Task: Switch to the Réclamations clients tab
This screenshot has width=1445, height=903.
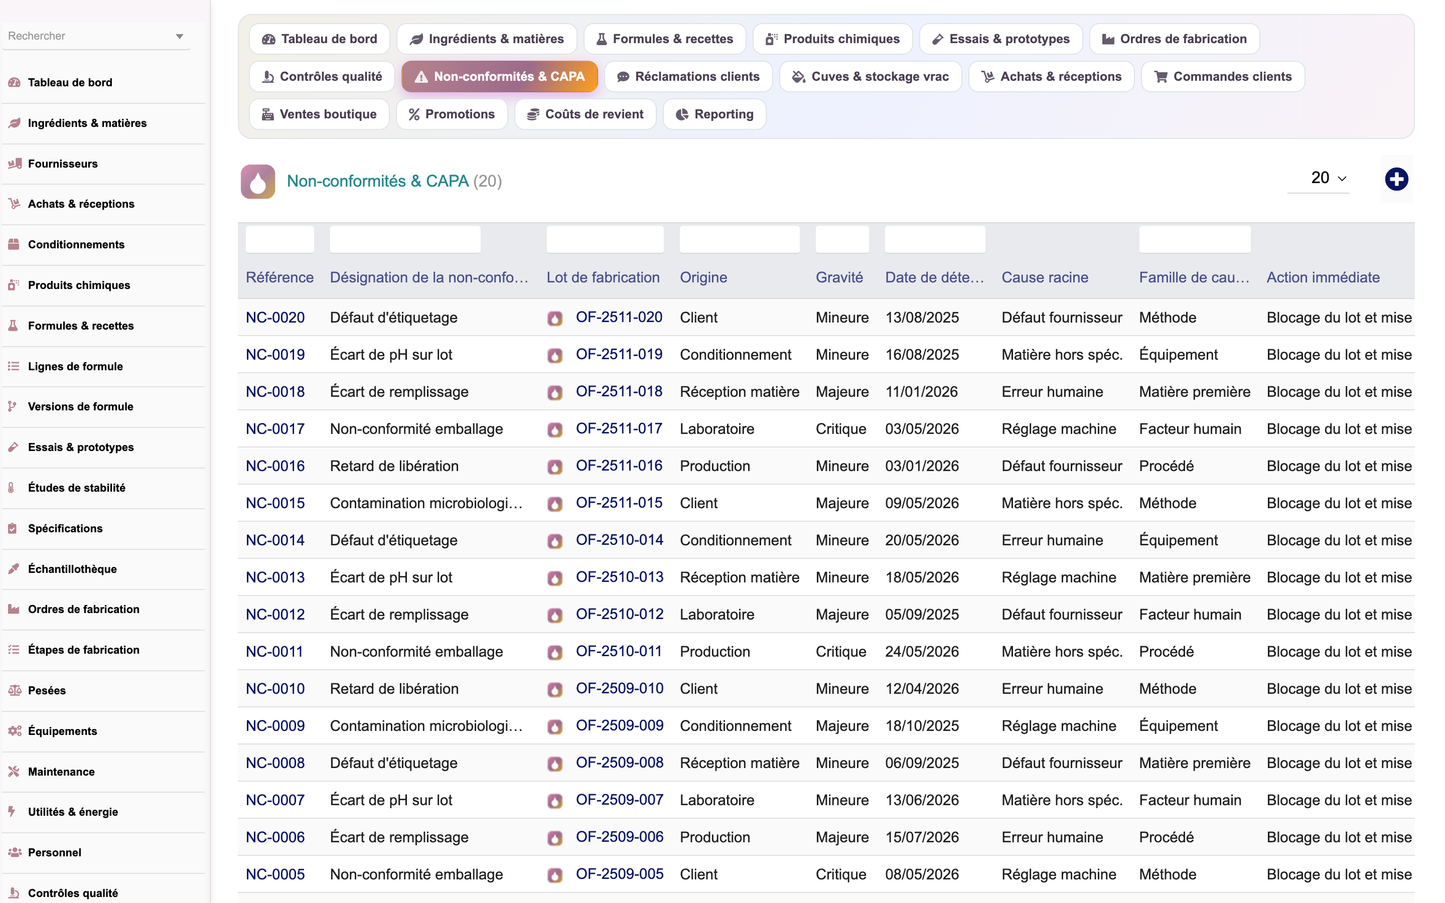Action: (x=688, y=77)
